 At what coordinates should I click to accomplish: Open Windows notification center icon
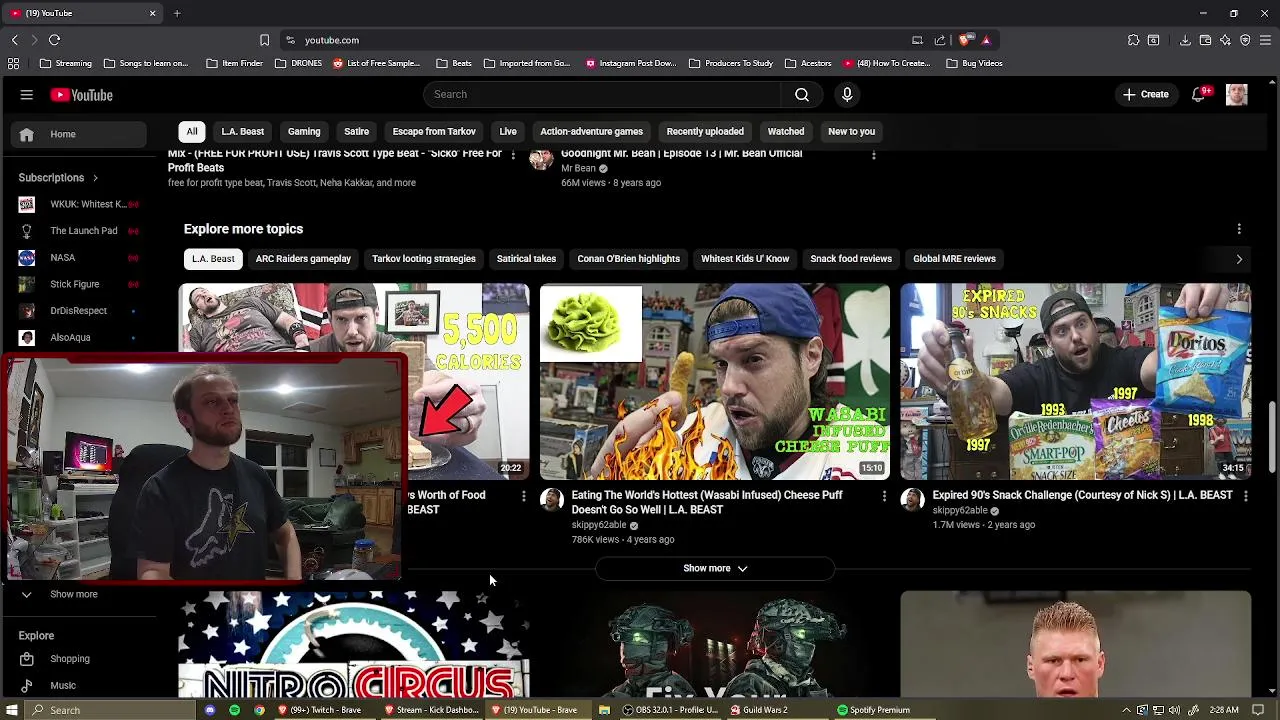click(x=1258, y=710)
